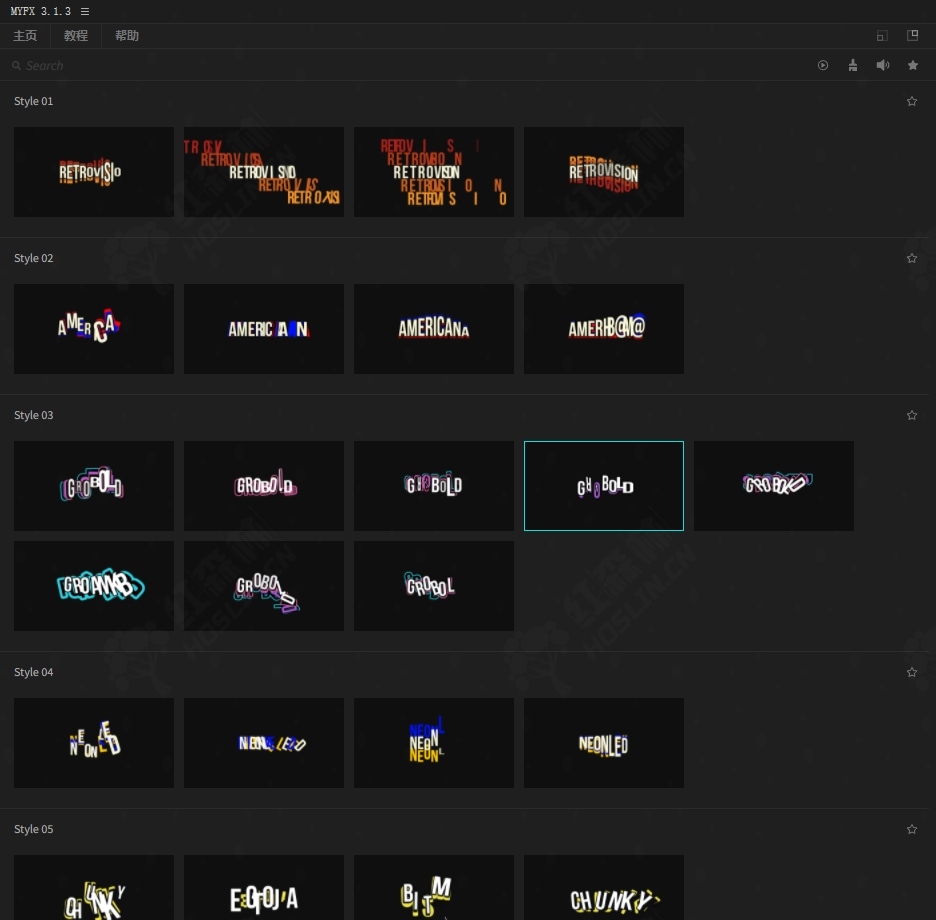
Task: Favorite Style 01 with its star
Action: coord(912,101)
